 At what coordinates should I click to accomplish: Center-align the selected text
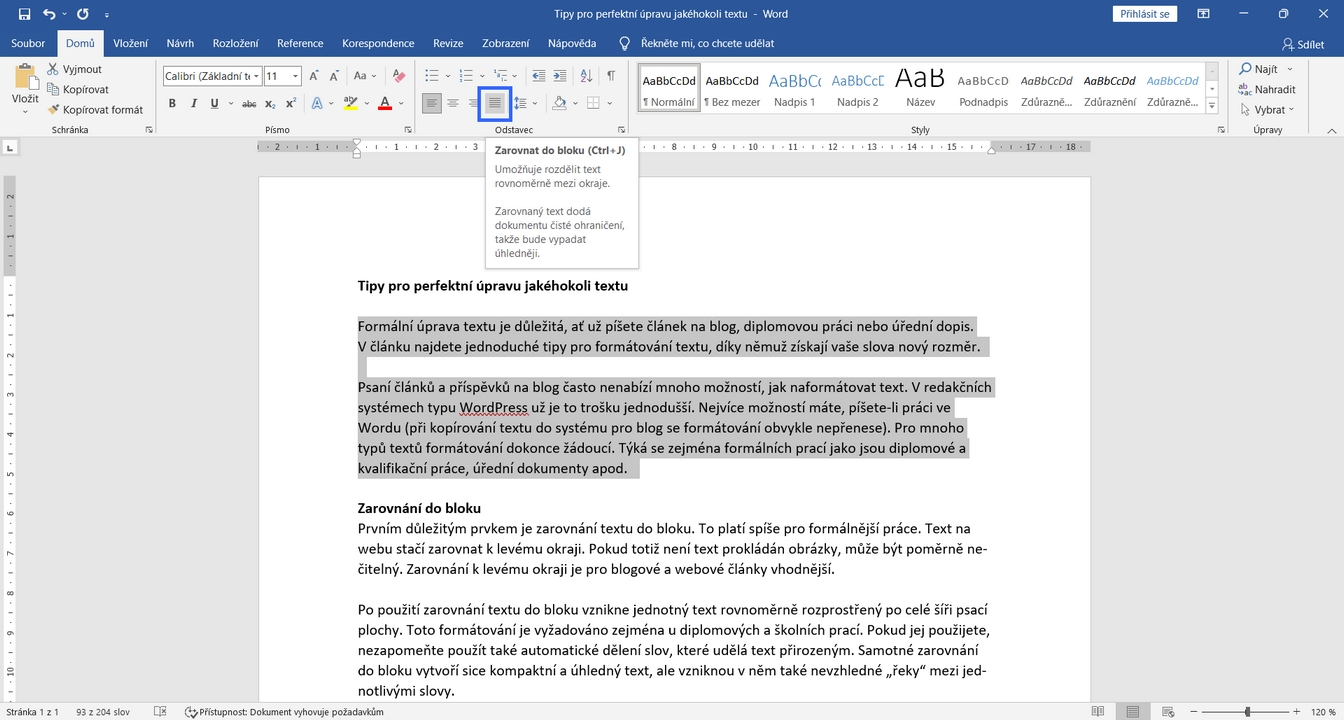point(453,103)
